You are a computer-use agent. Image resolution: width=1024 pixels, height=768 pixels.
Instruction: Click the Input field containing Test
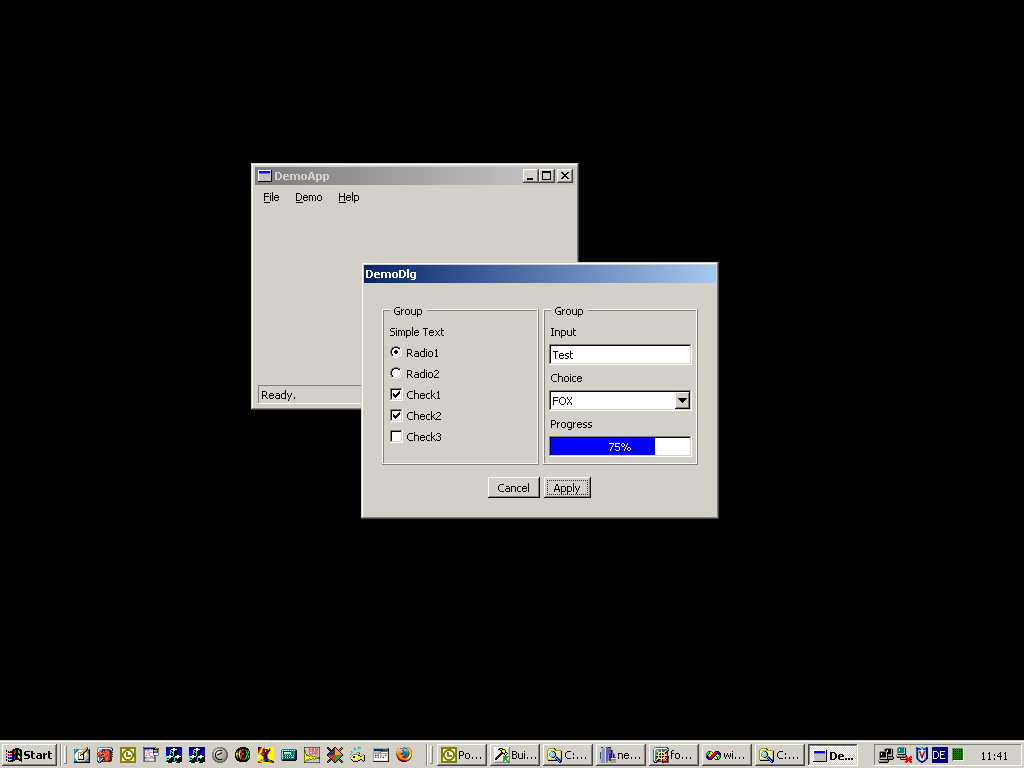[620, 355]
